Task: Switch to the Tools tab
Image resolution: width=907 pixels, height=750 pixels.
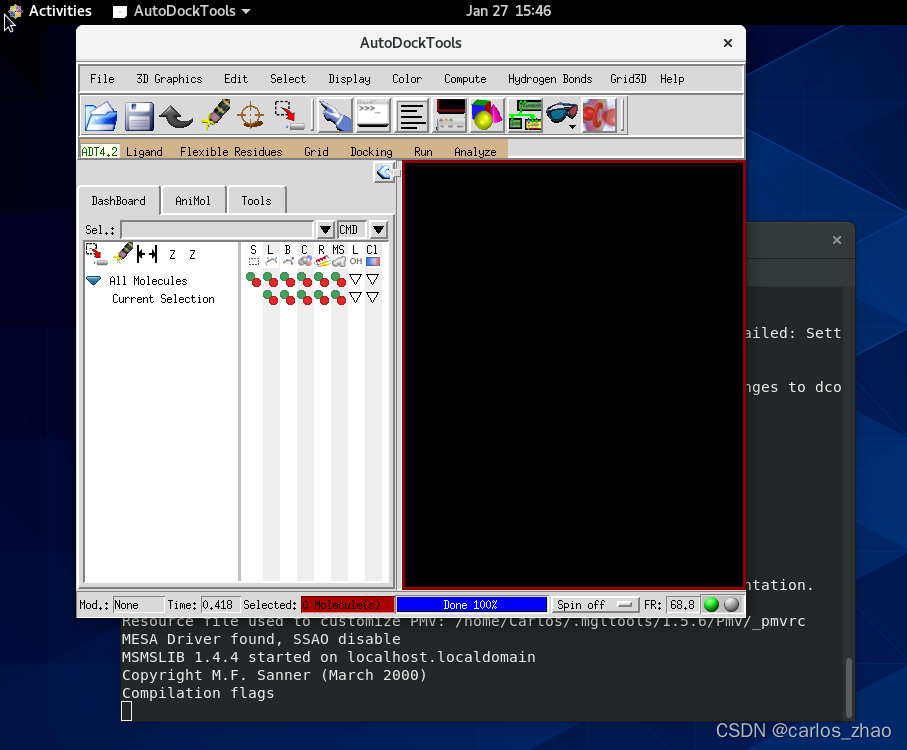Action: tap(256, 201)
